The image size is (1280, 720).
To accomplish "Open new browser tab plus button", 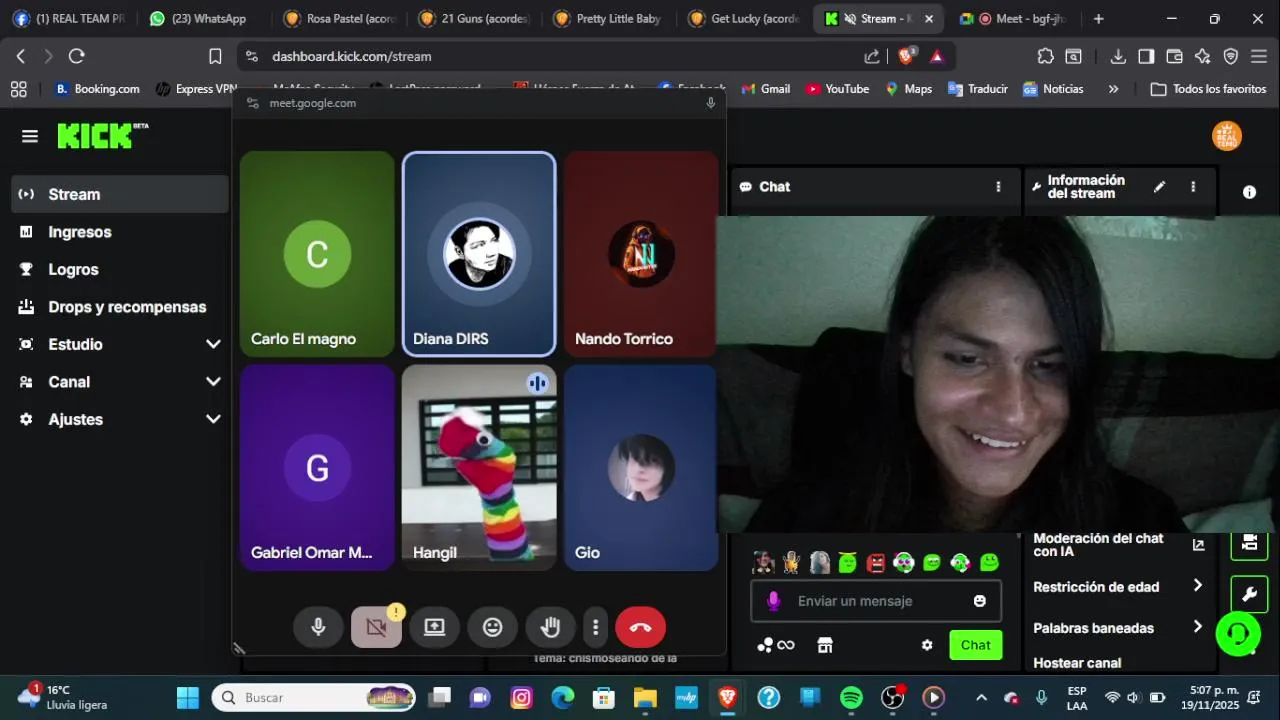I will [1099, 19].
